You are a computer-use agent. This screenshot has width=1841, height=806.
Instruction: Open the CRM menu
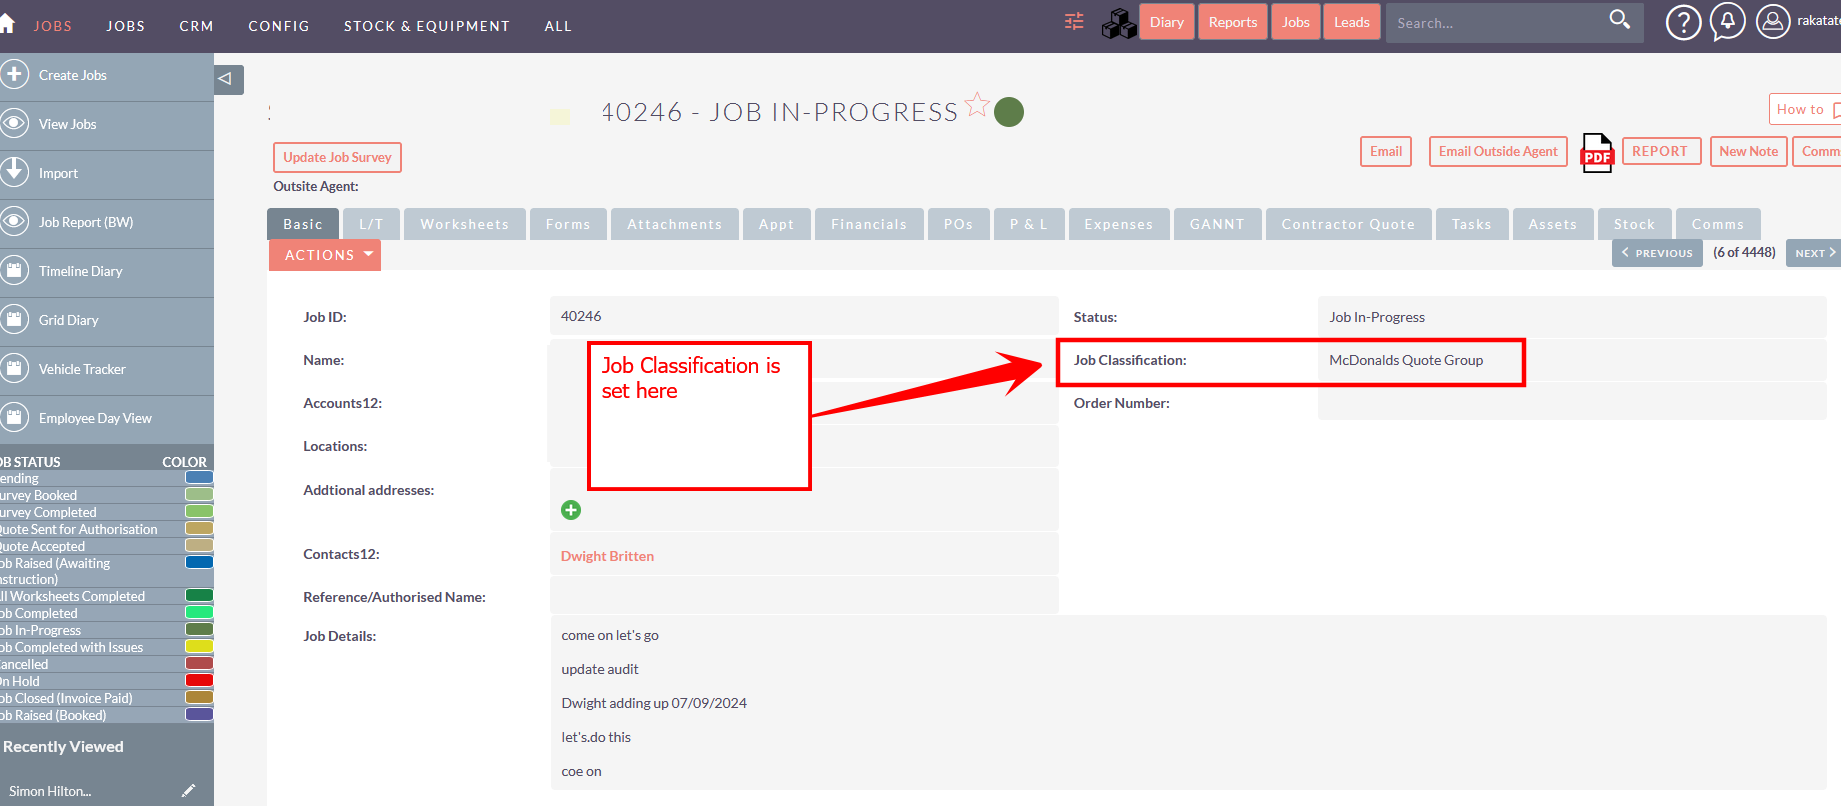197,26
